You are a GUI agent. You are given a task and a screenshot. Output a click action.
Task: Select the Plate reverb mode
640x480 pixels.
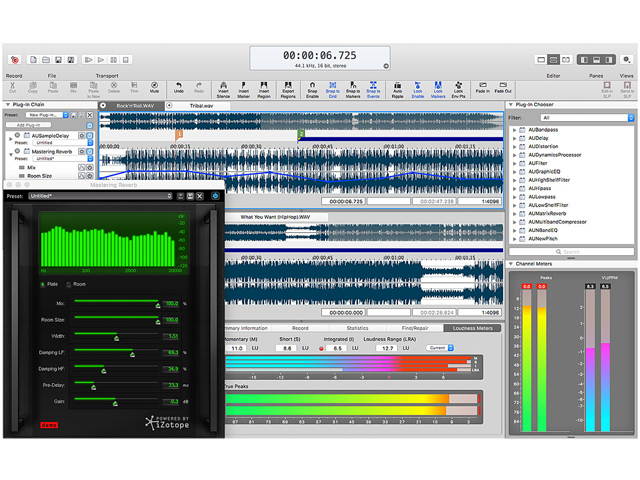[x=49, y=284]
